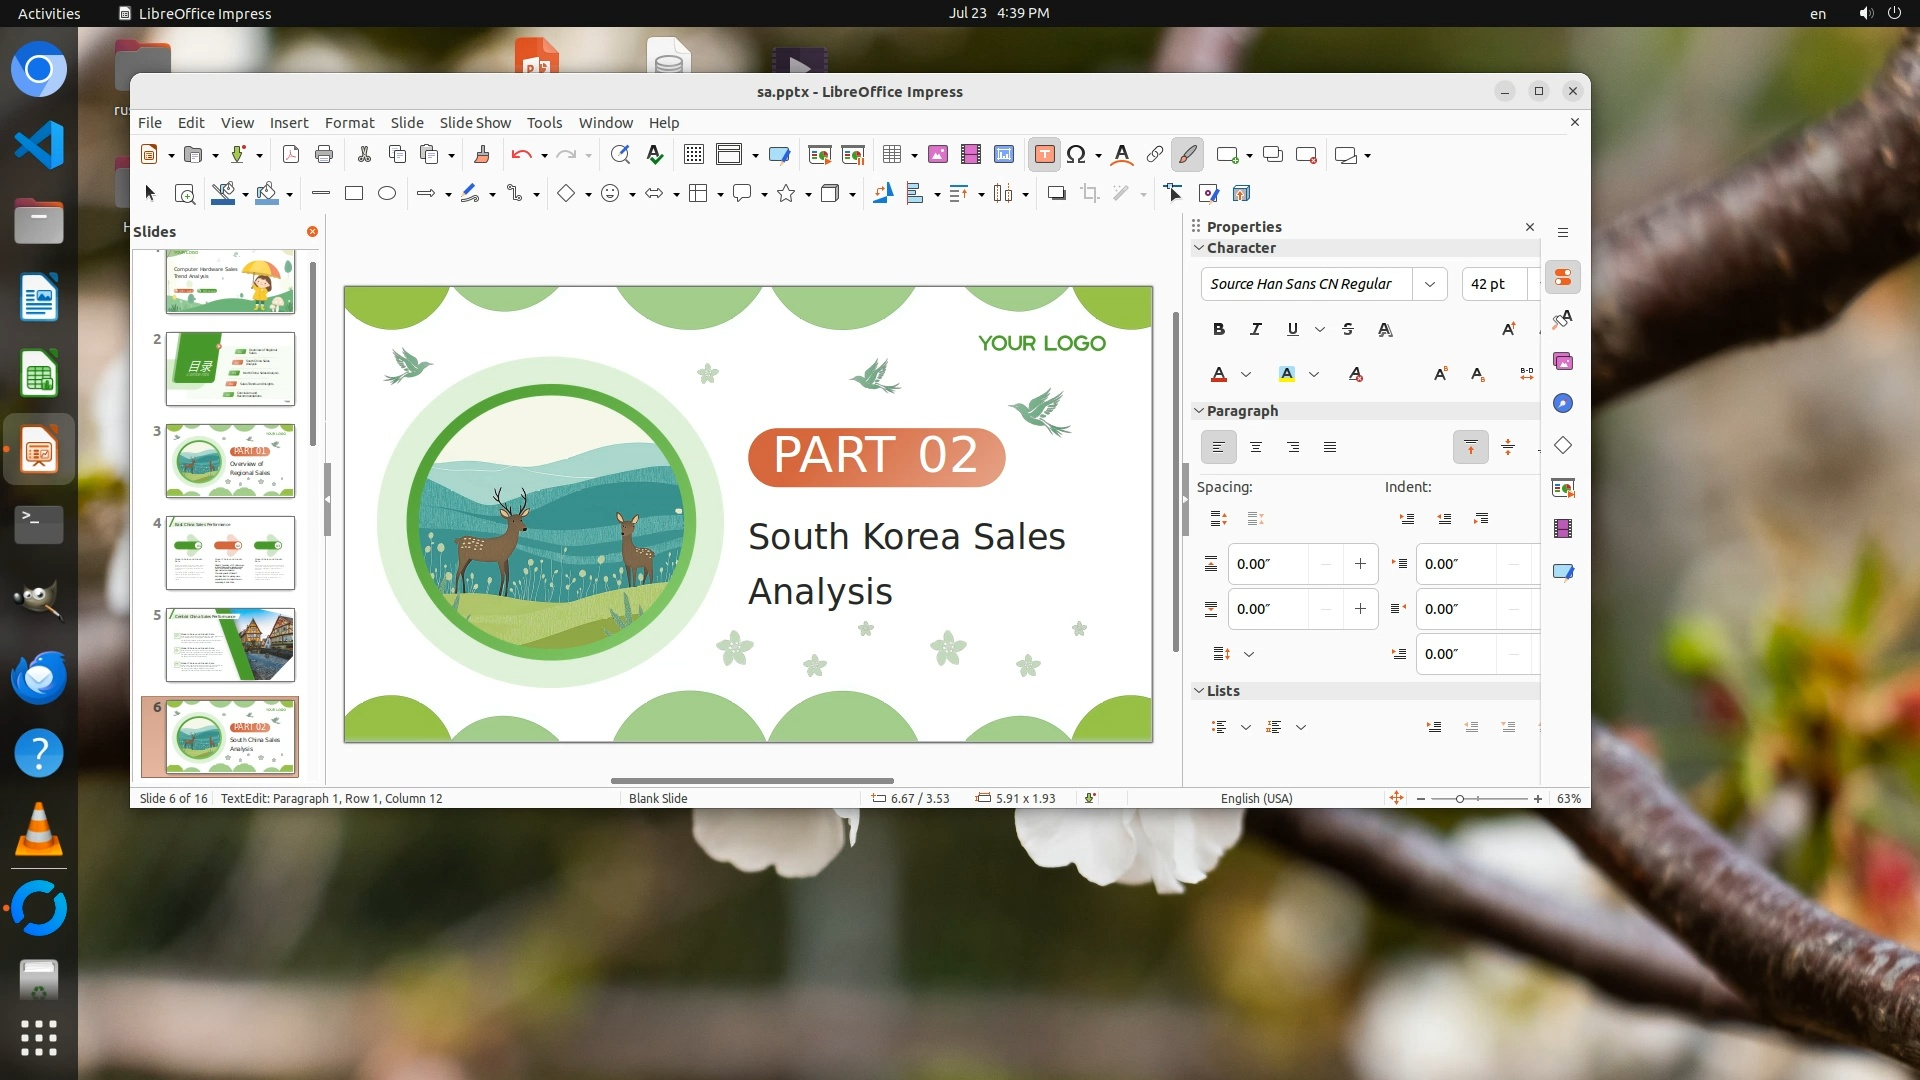Image resolution: width=1920 pixels, height=1080 pixels.
Task: Open the Navigator sidebar panel
Action: [x=1563, y=403]
